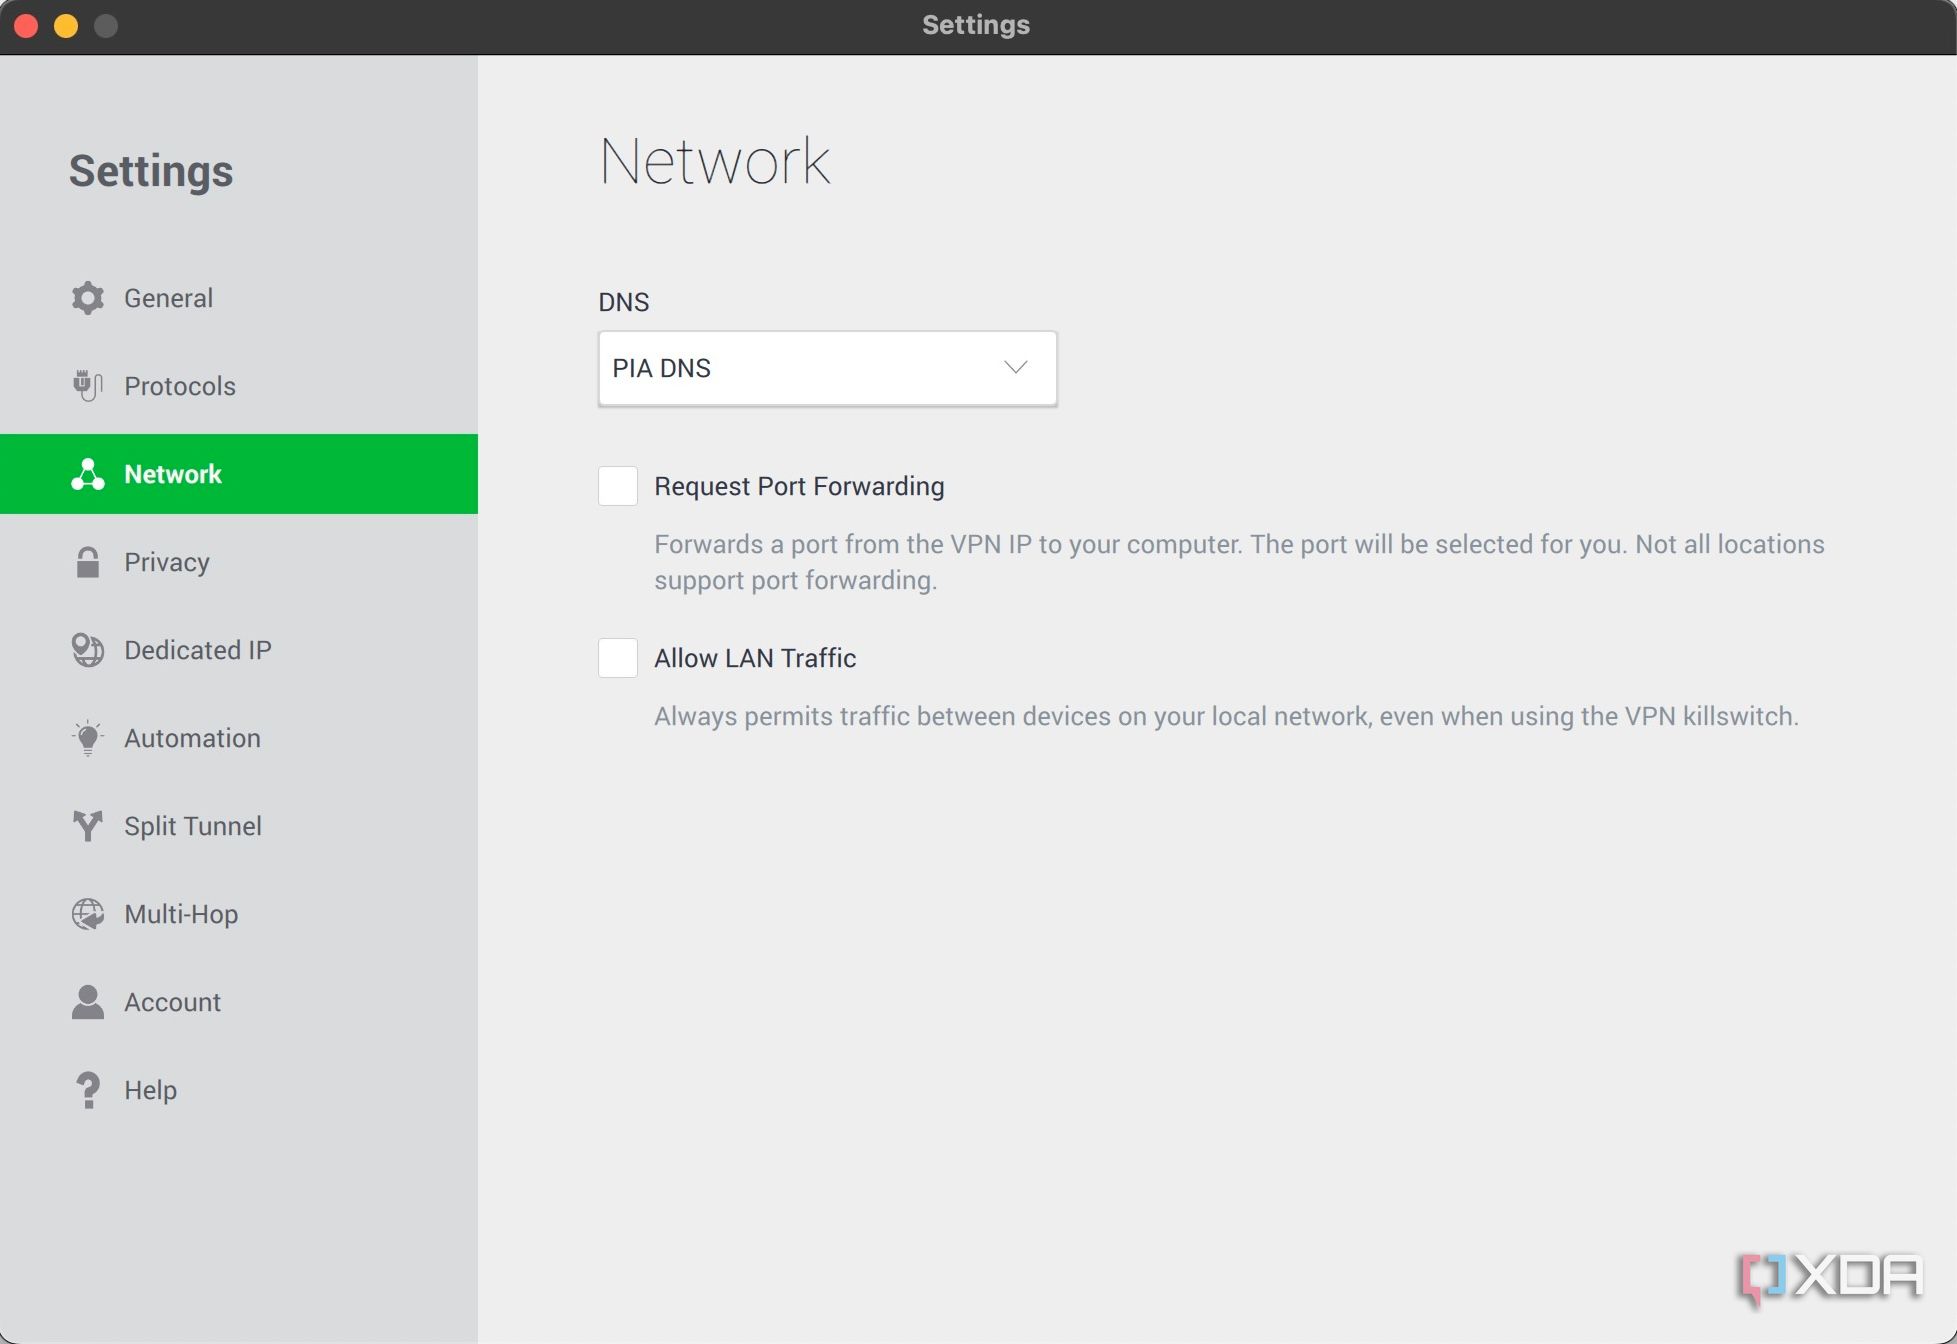Viewport: 1957px width, 1344px height.
Task: Switch to Protocols settings
Action: point(239,386)
